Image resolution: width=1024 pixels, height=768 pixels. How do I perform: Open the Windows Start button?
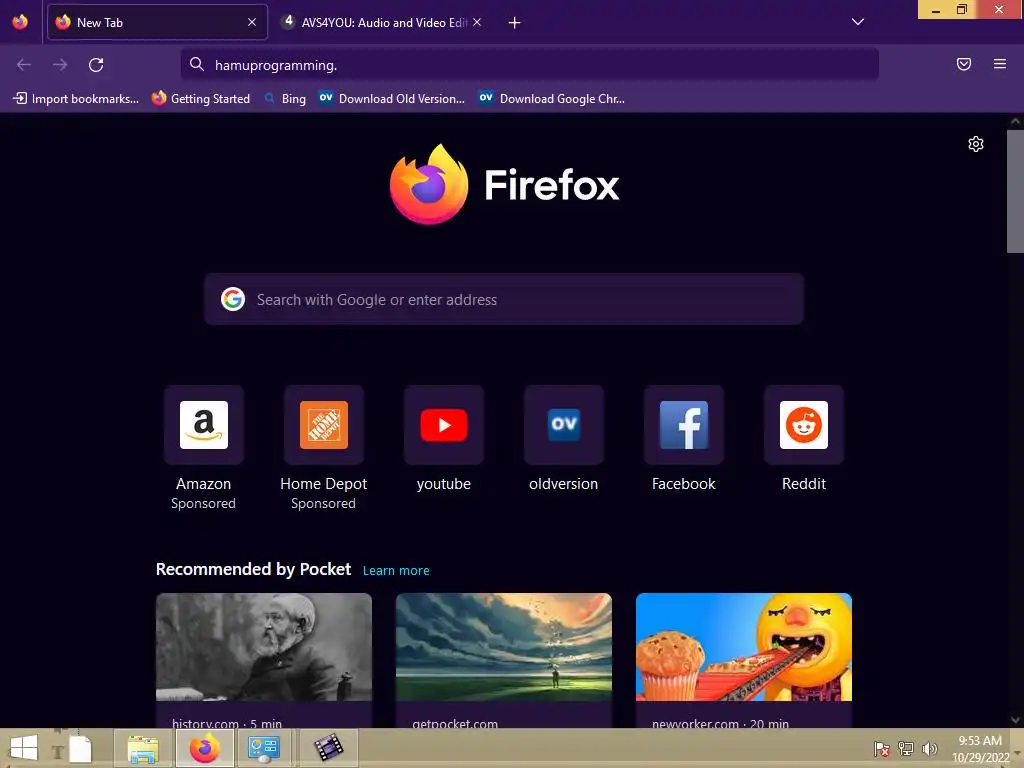click(x=24, y=748)
